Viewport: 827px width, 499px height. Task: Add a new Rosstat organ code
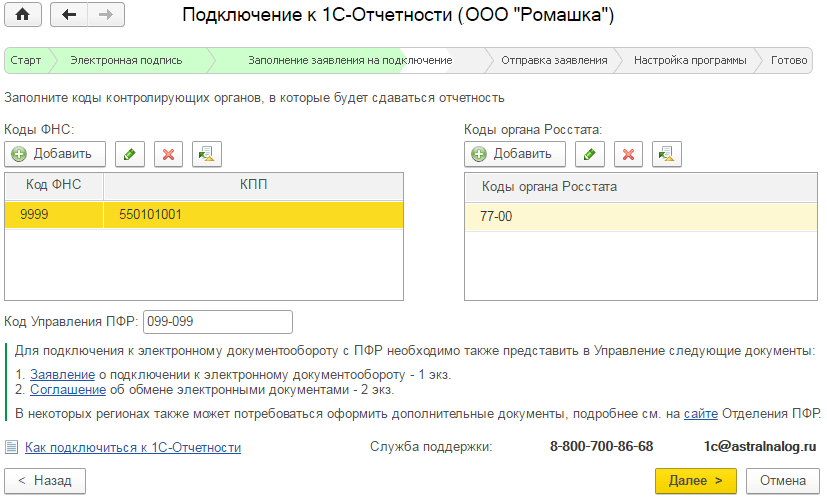[515, 154]
